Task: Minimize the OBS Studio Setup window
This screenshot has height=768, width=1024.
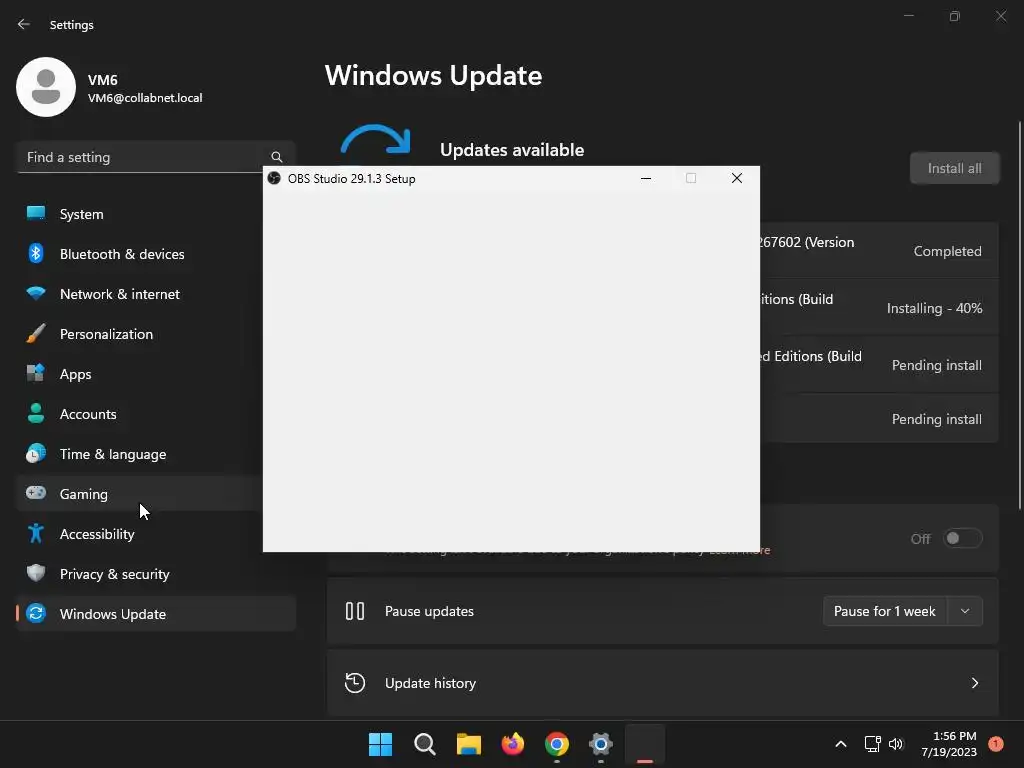Action: tap(646, 178)
